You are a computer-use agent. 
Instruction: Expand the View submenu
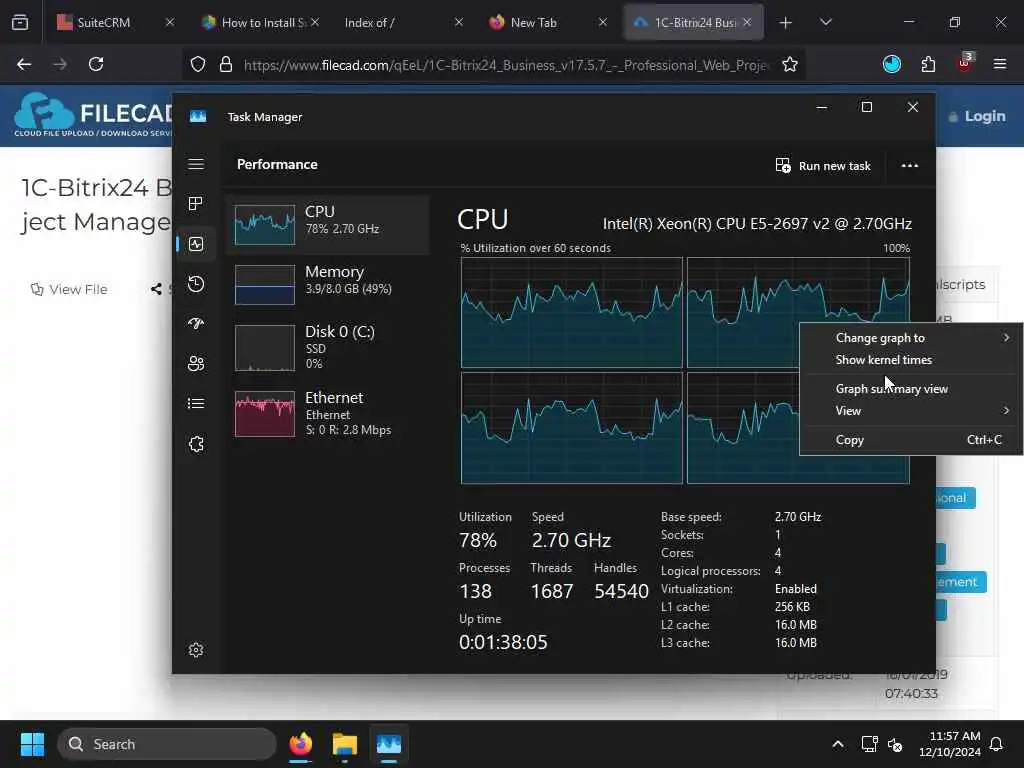click(x=911, y=411)
